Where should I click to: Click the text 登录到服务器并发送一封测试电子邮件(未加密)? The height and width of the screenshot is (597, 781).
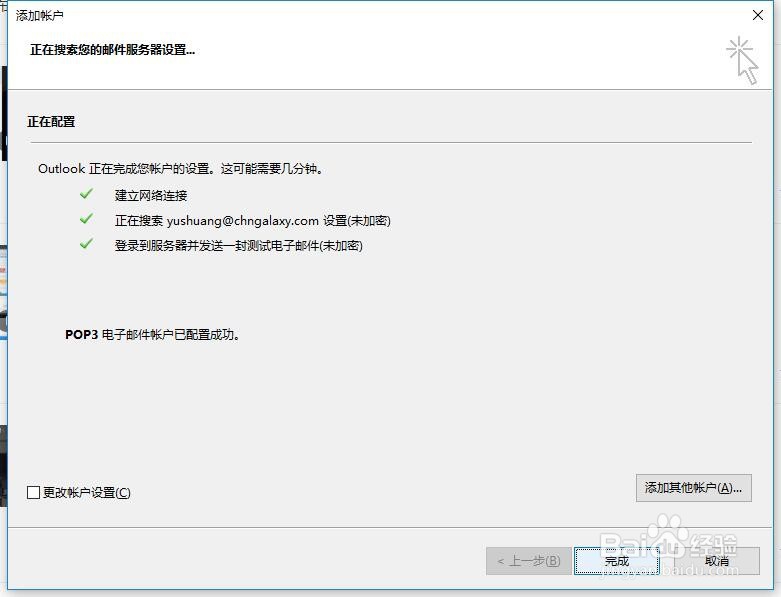(x=239, y=245)
